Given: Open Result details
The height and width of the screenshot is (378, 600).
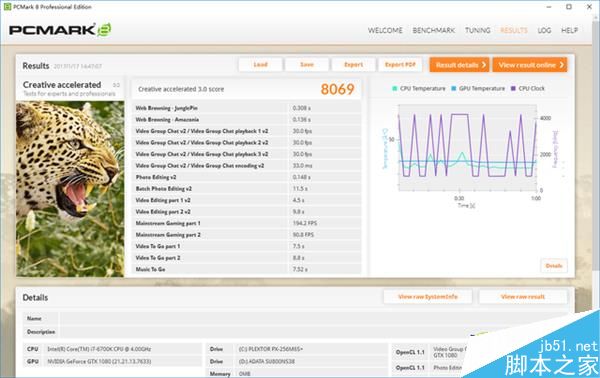Looking at the screenshot, I should [x=459, y=65].
